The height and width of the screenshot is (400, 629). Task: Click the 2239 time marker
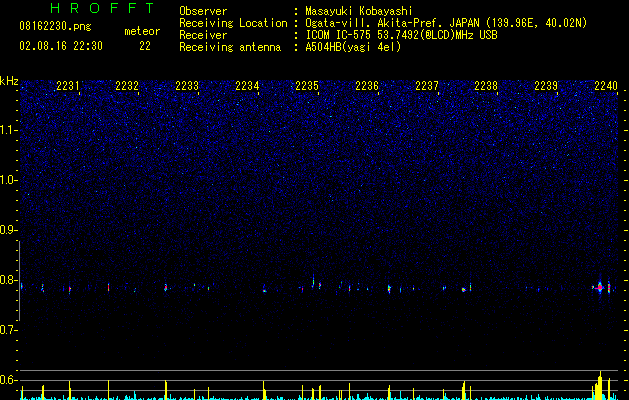(x=546, y=86)
